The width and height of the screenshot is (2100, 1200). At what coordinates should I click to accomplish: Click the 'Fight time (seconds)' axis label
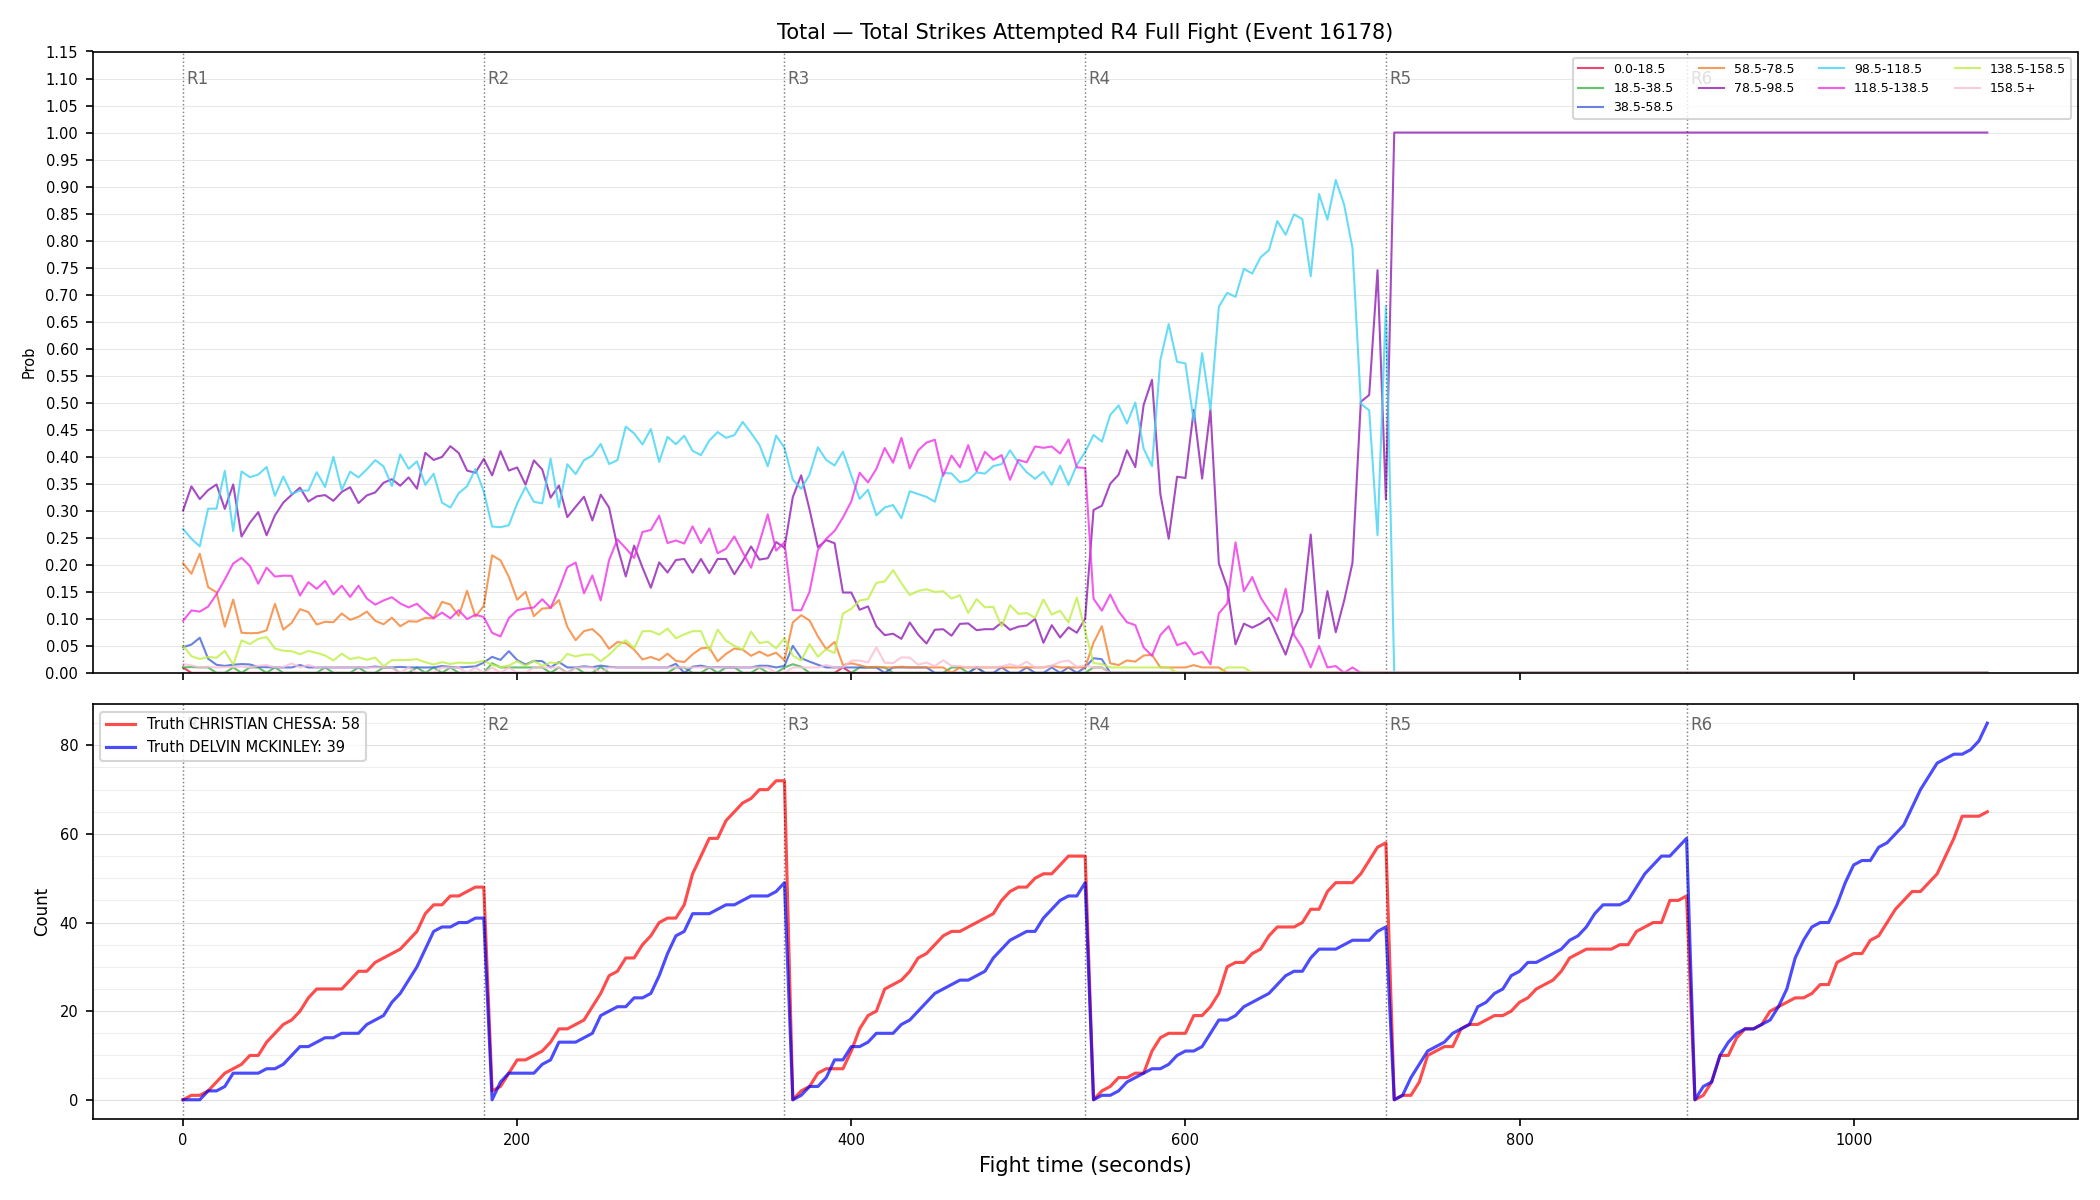[1085, 1165]
